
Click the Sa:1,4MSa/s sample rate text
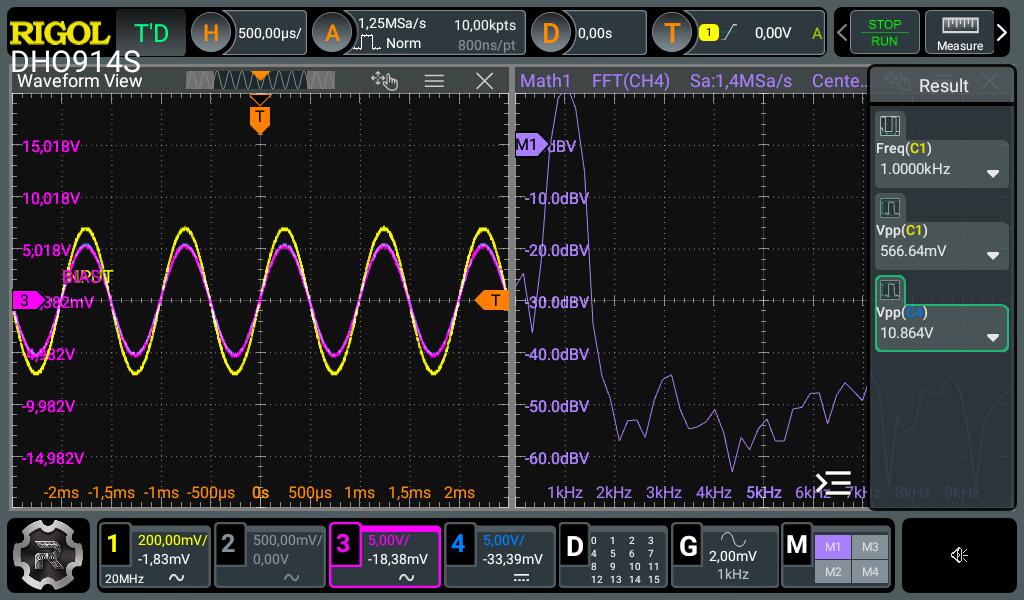click(x=741, y=81)
